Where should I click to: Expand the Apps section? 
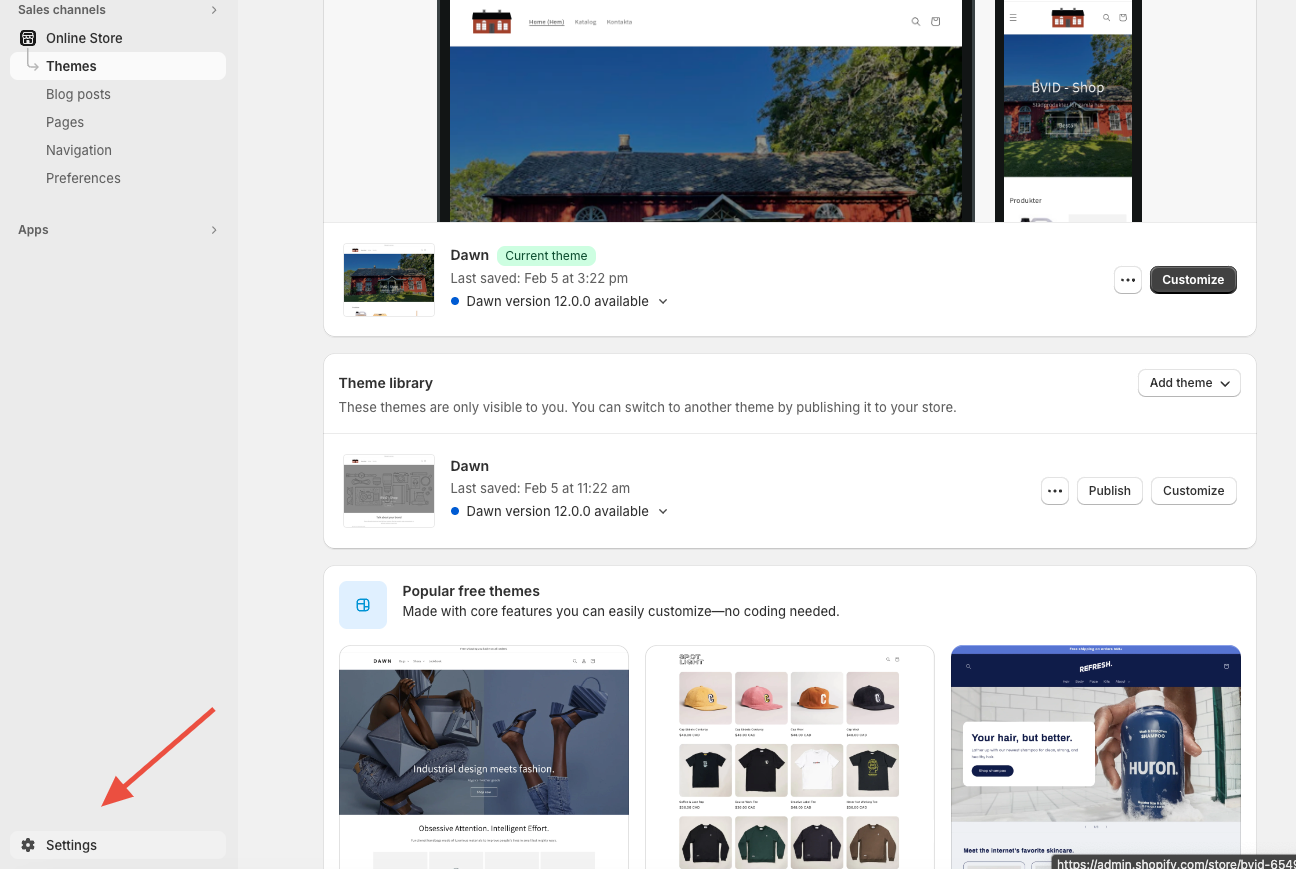coord(213,229)
